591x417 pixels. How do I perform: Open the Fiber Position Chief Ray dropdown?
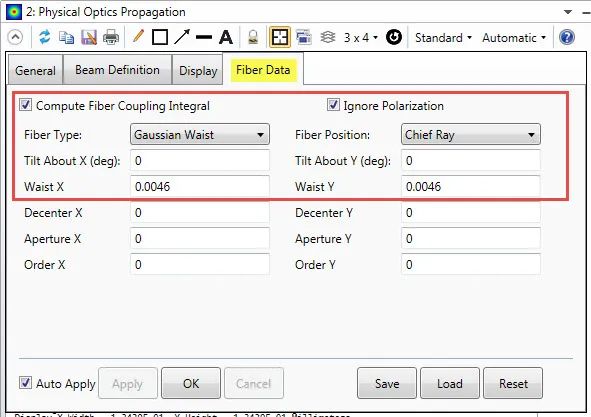pyautogui.click(x=471, y=134)
